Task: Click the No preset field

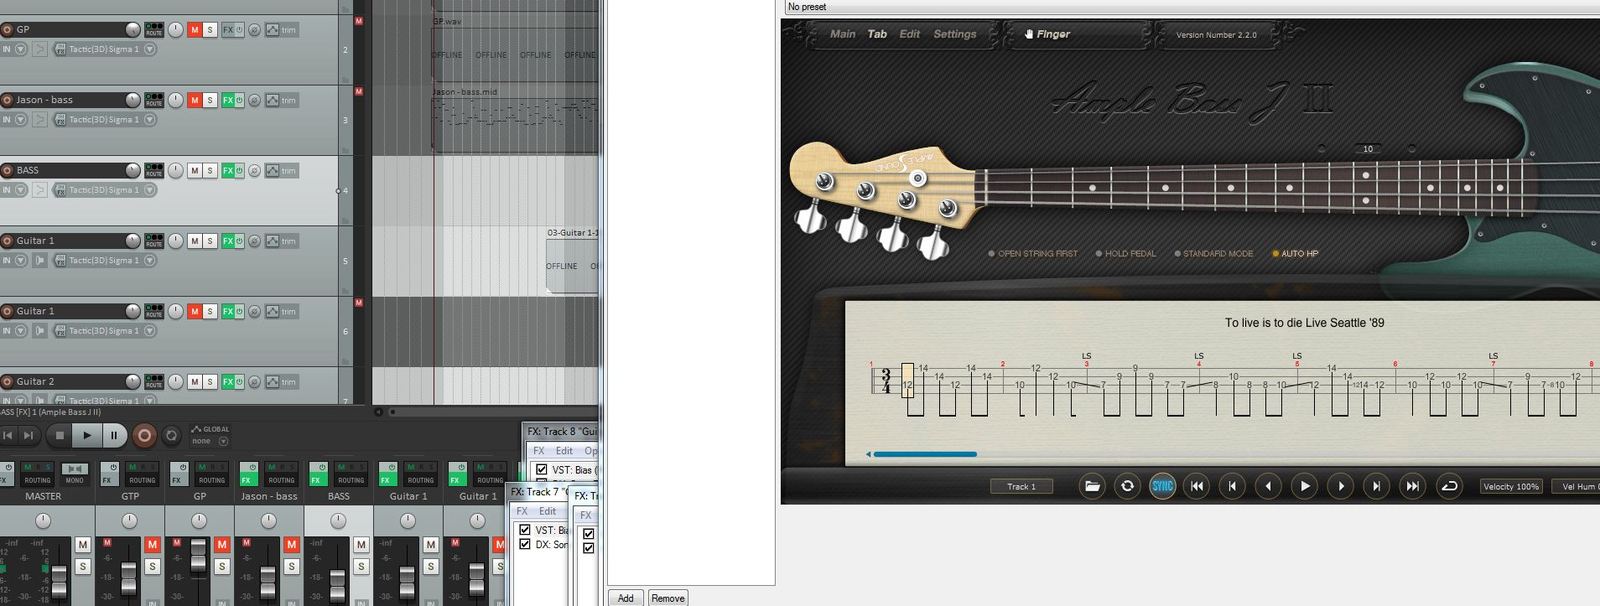Action: point(1192,7)
